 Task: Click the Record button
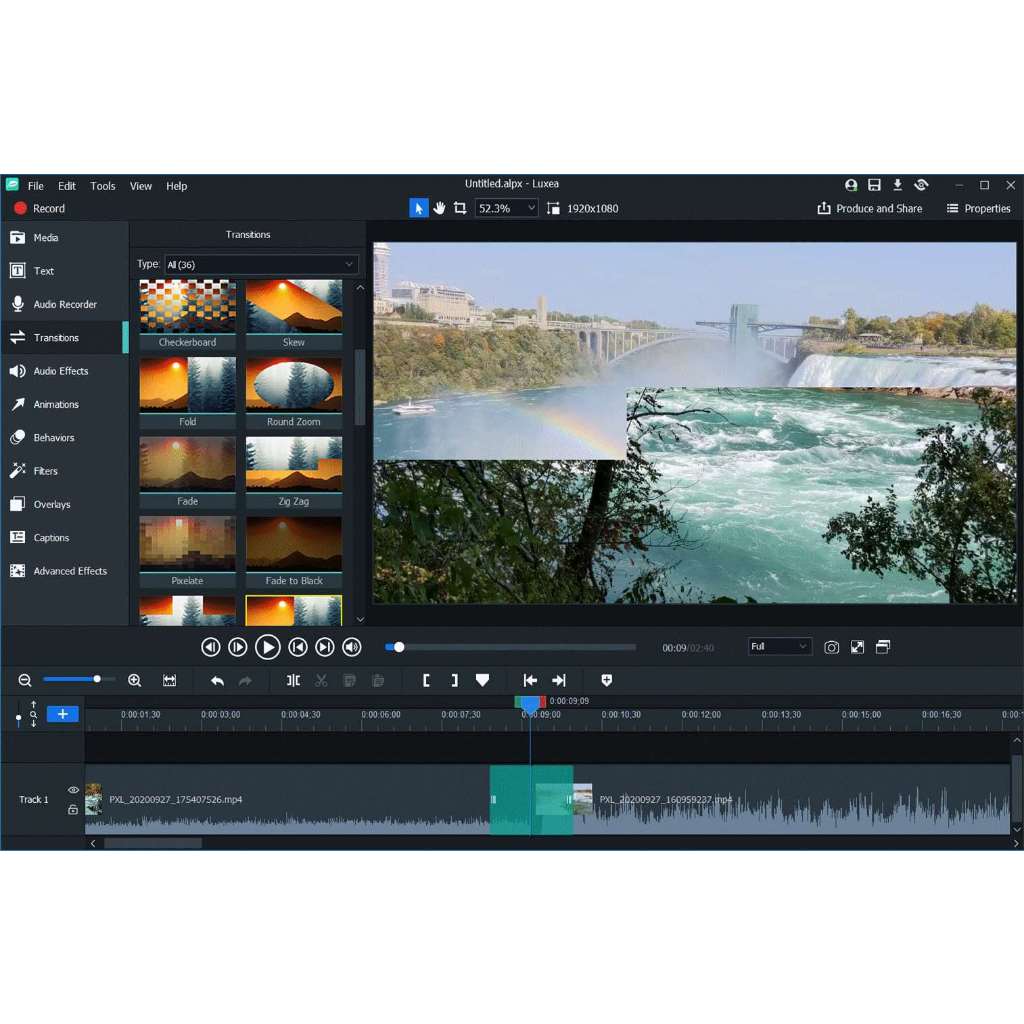tap(39, 208)
